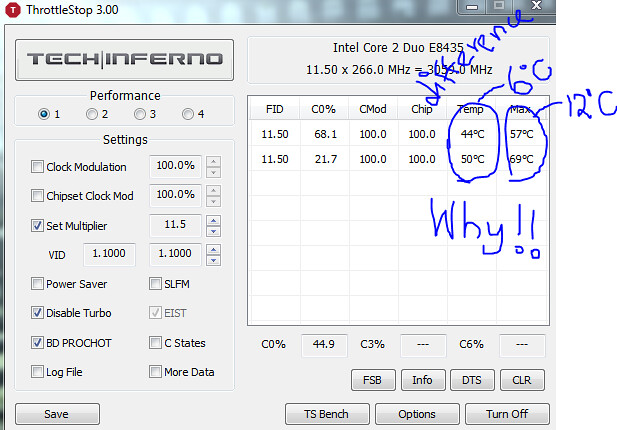Select Performance profile 3
The image size is (617, 430).
pos(140,114)
